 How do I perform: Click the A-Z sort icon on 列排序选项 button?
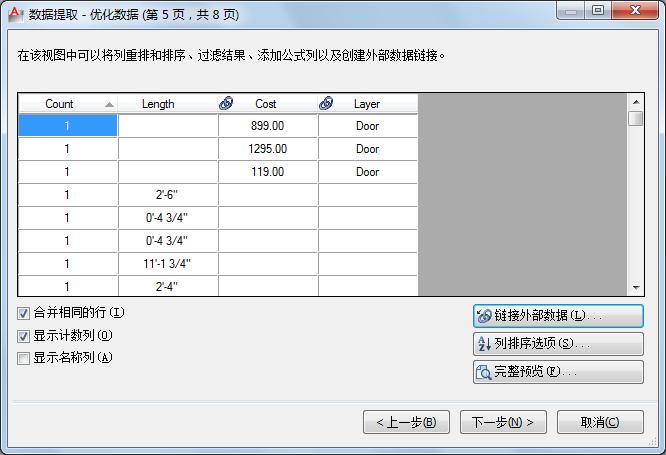tap(484, 344)
